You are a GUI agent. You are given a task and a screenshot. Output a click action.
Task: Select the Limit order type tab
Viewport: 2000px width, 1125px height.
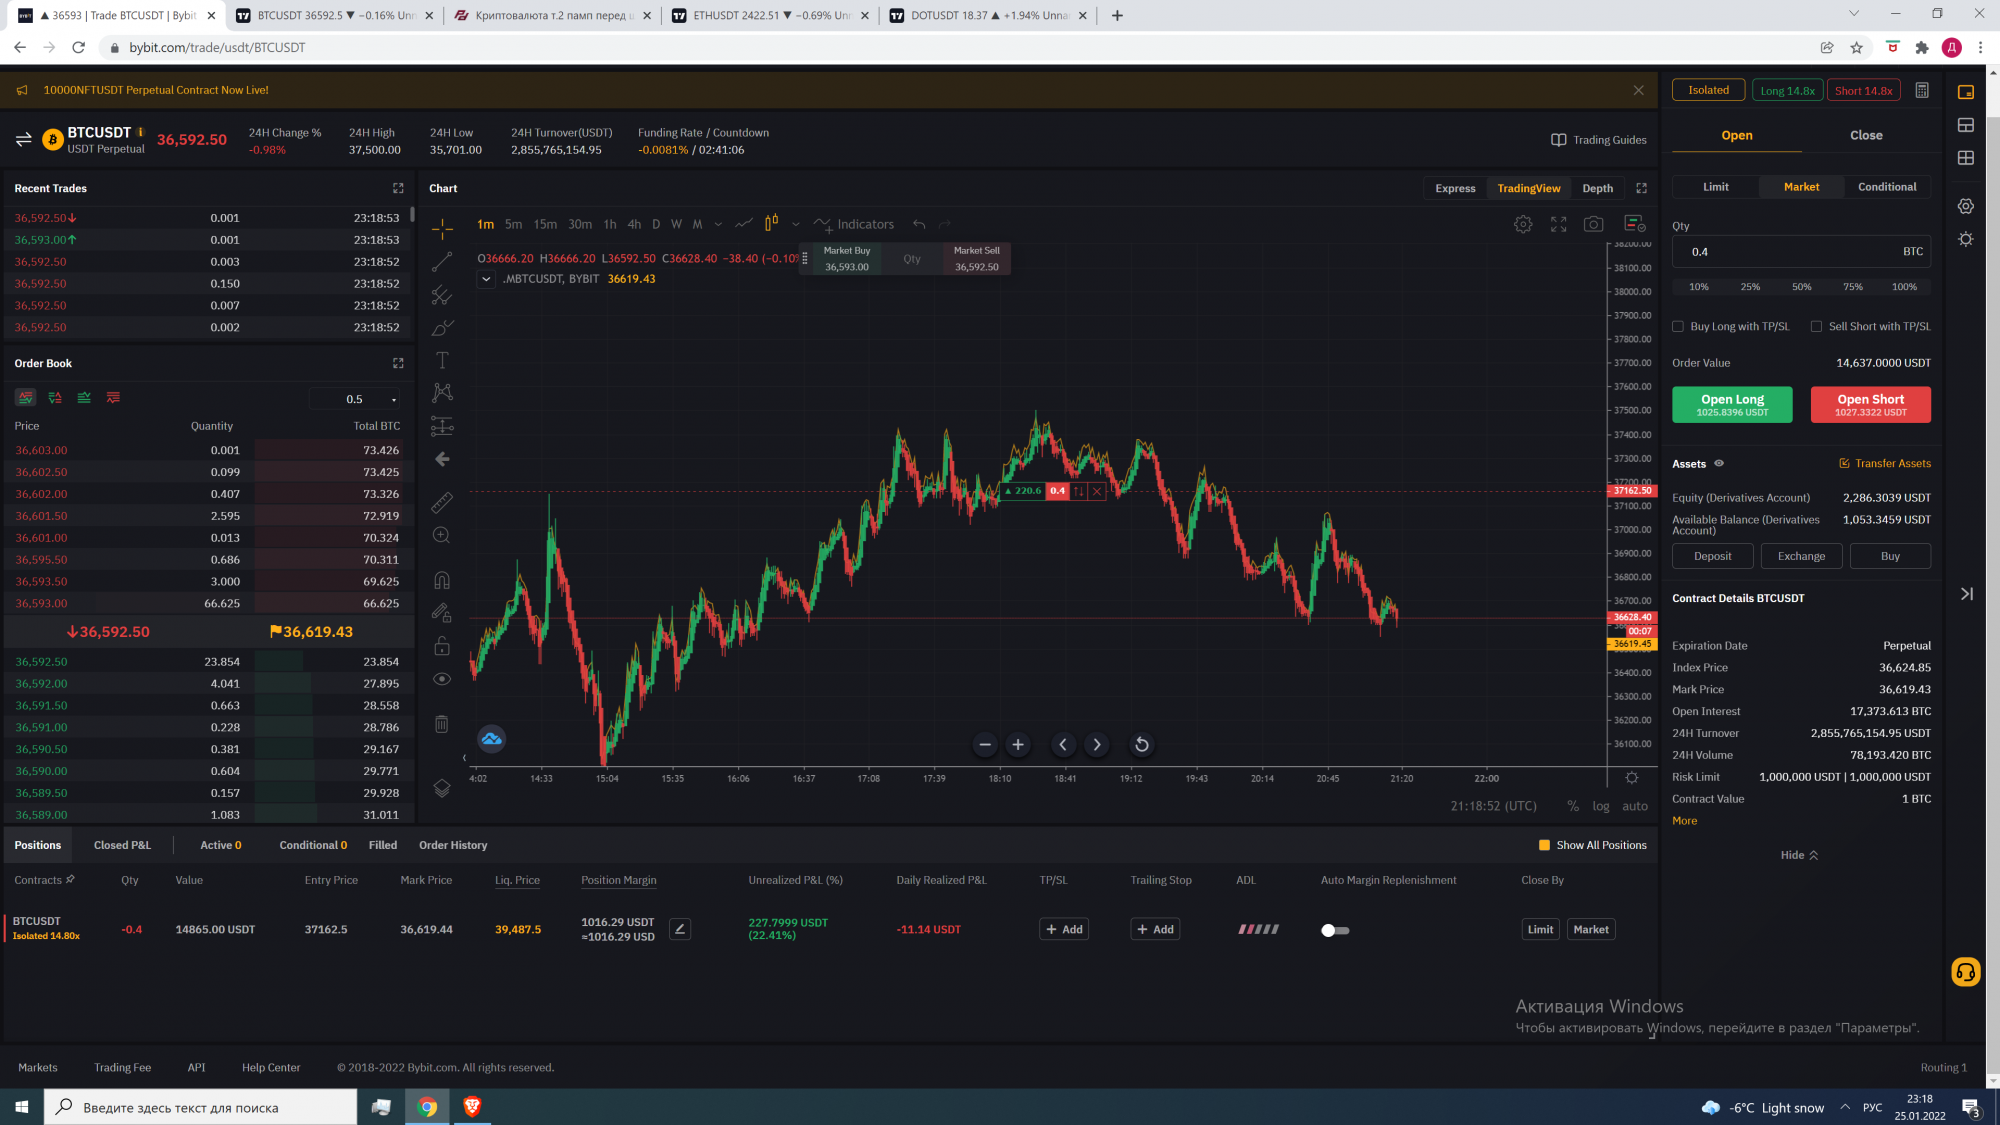(1716, 187)
